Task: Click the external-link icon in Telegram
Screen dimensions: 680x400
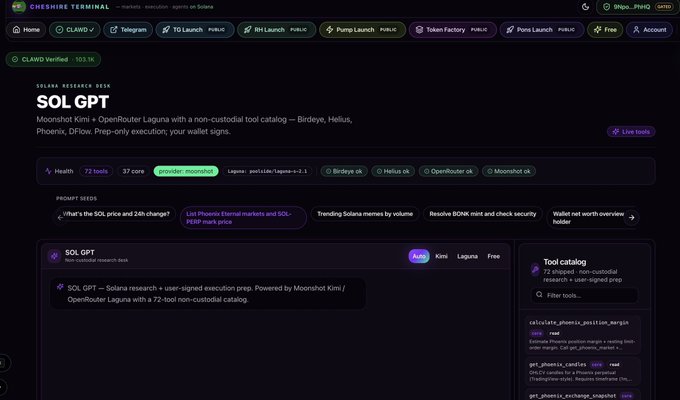Action: [114, 30]
